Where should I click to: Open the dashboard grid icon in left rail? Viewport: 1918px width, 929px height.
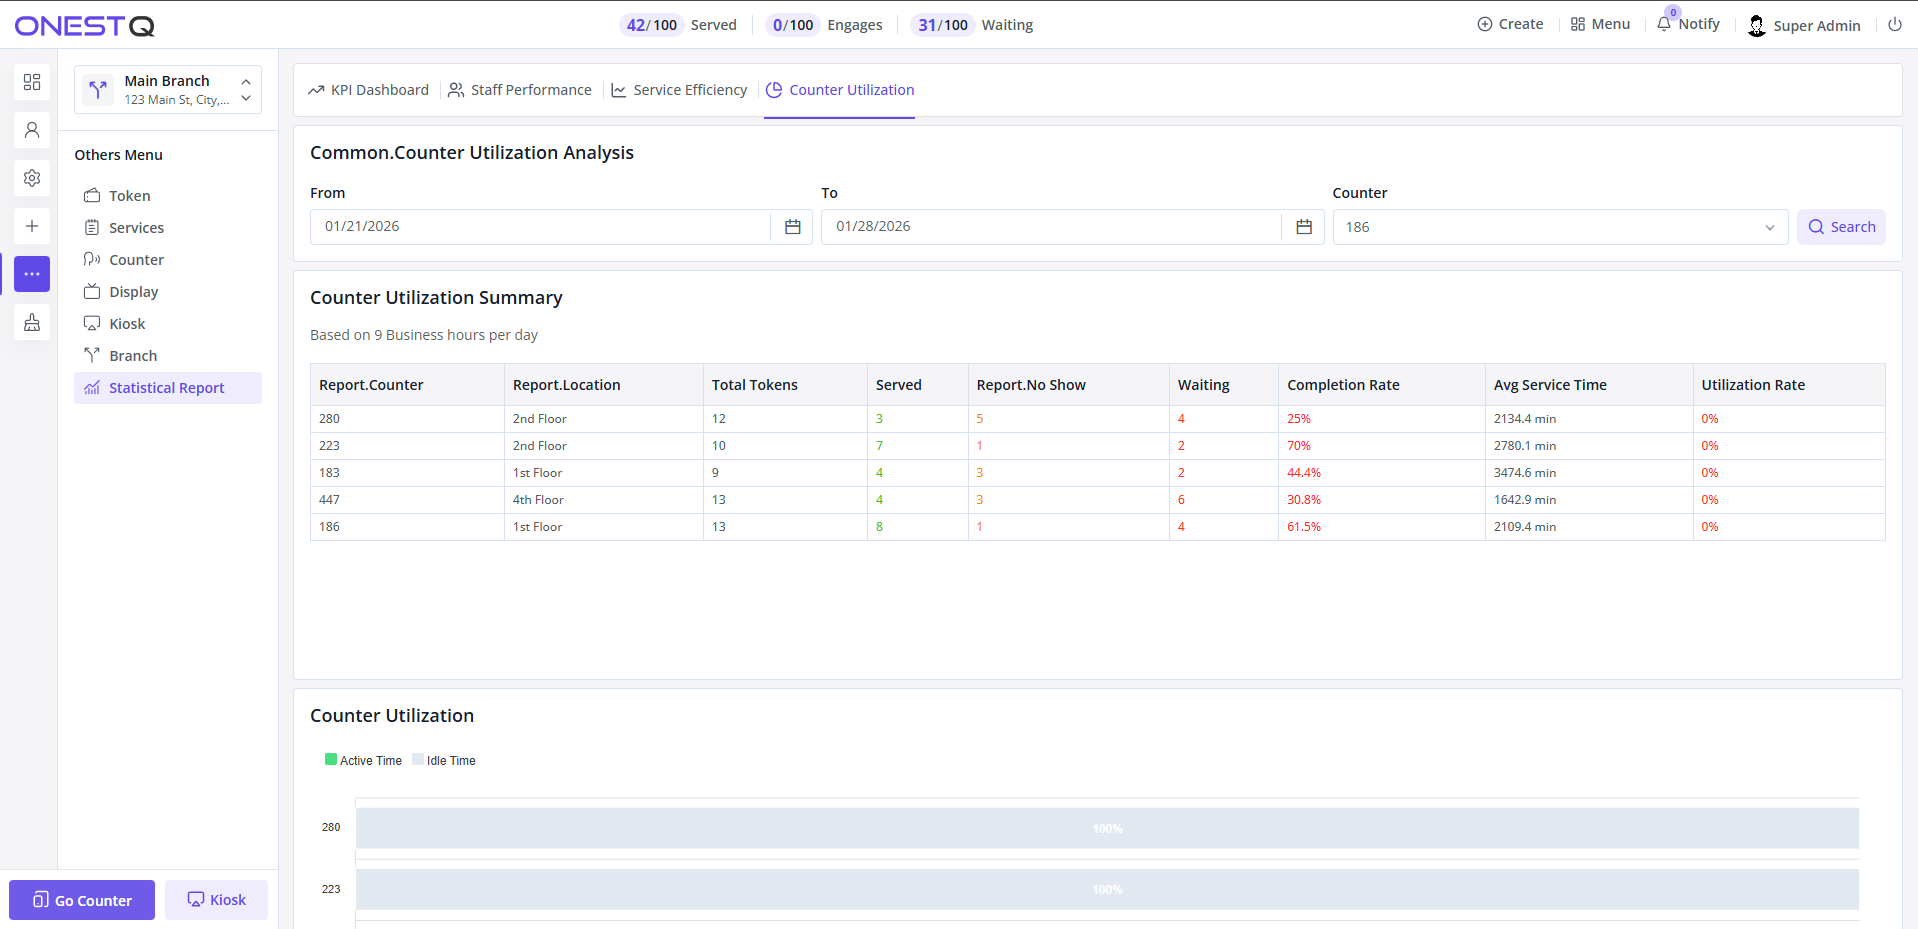point(32,82)
